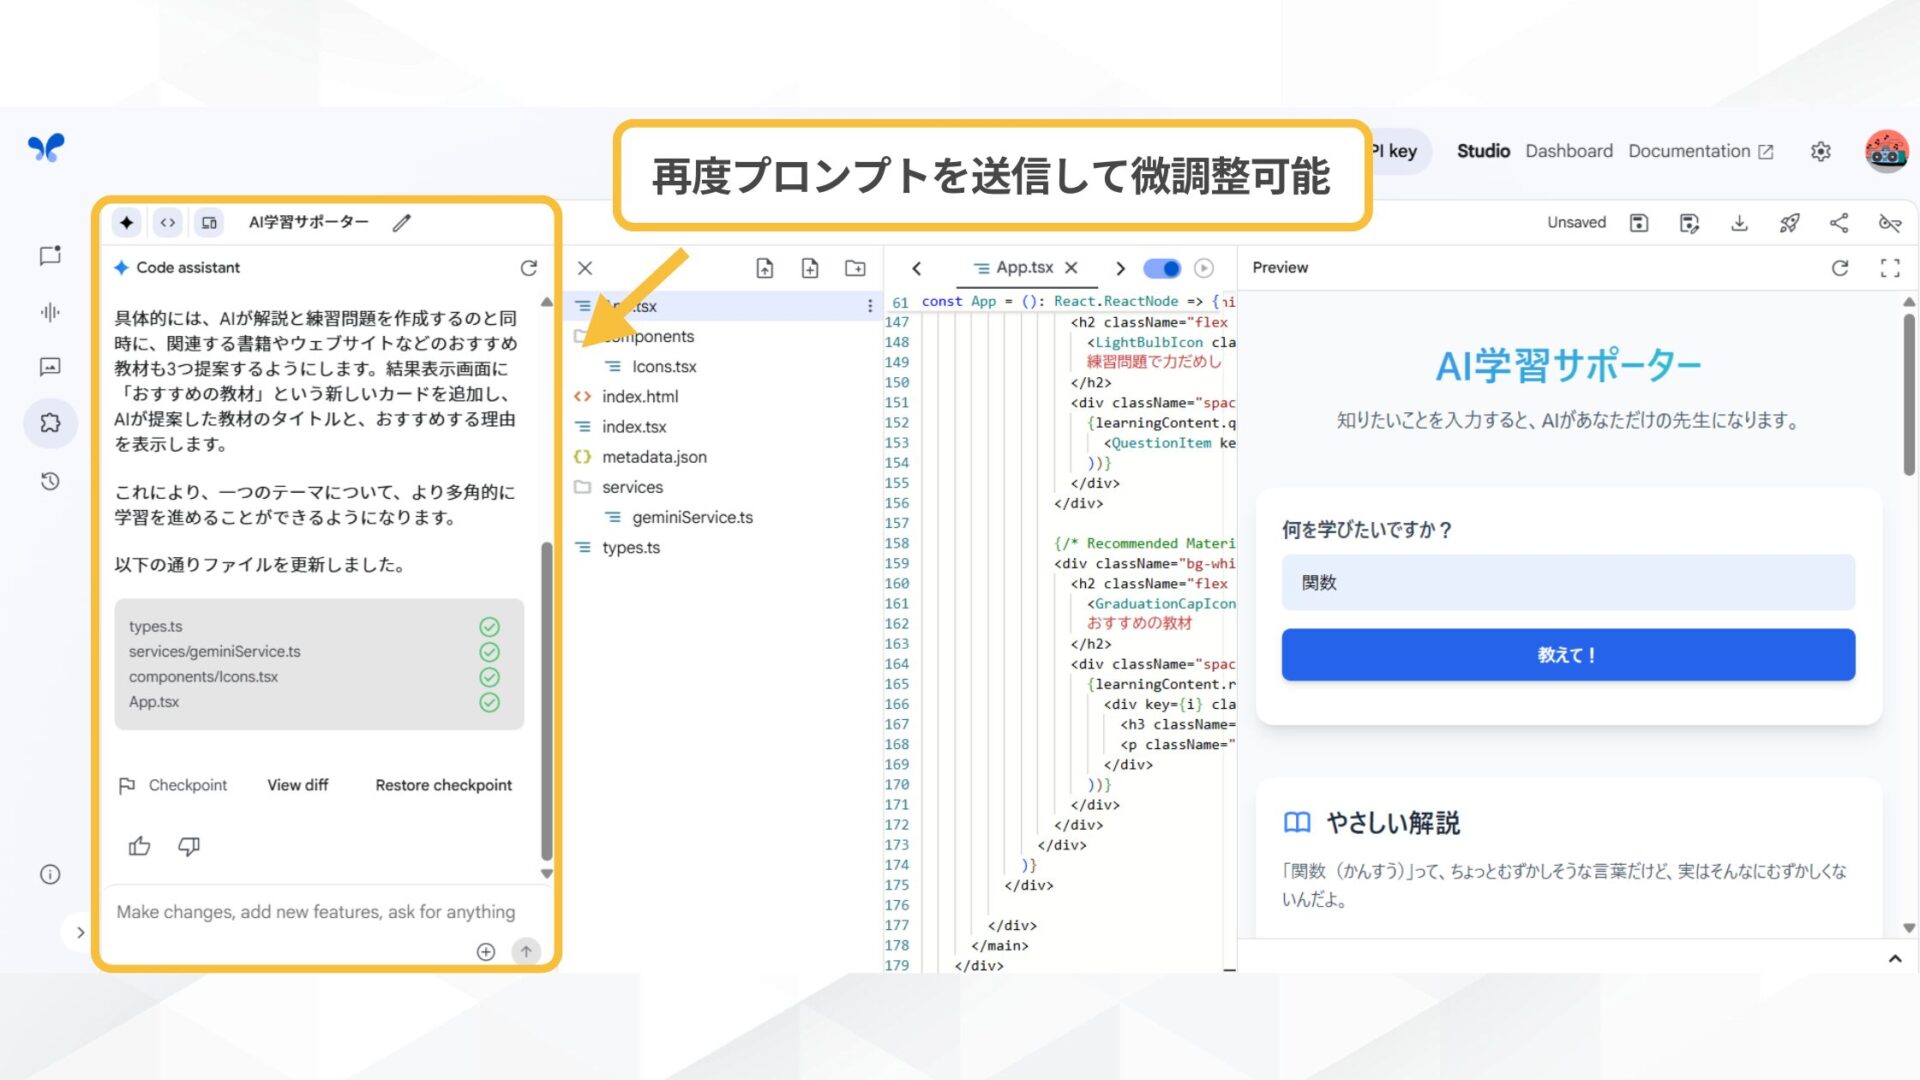Refresh the Preview panel
Image resolution: width=1920 pixels, height=1080 pixels.
[x=1840, y=267]
